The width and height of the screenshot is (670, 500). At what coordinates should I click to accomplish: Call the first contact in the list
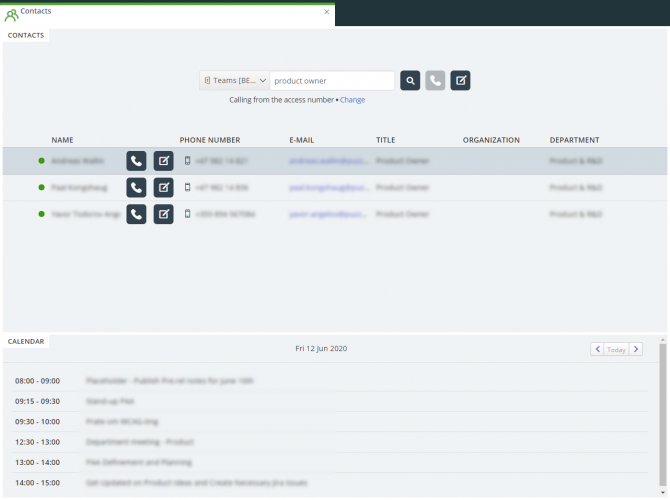tap(136, 161)
